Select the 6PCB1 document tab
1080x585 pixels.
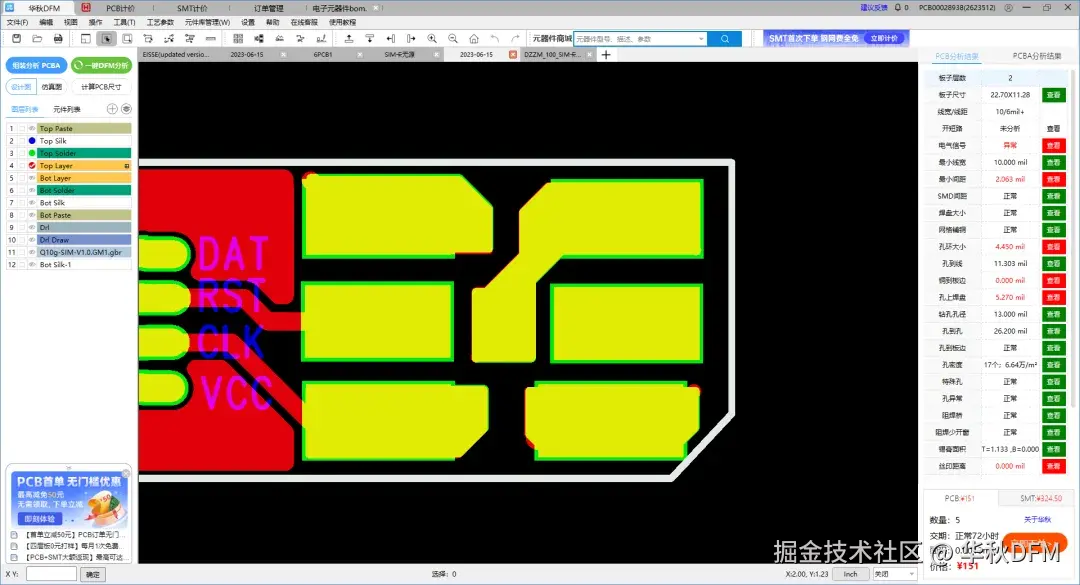click(x=323, y=54)
